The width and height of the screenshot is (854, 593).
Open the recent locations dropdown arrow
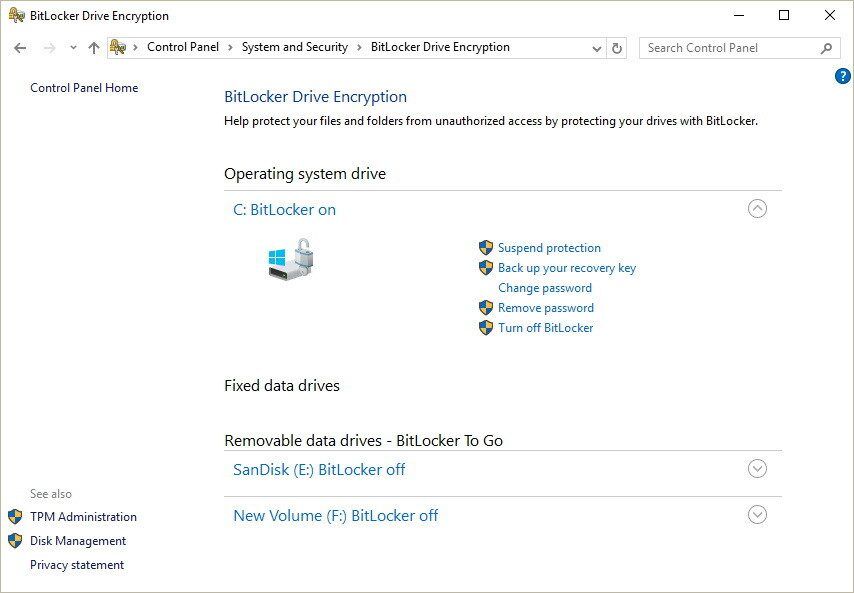click(x=73, y=48)
